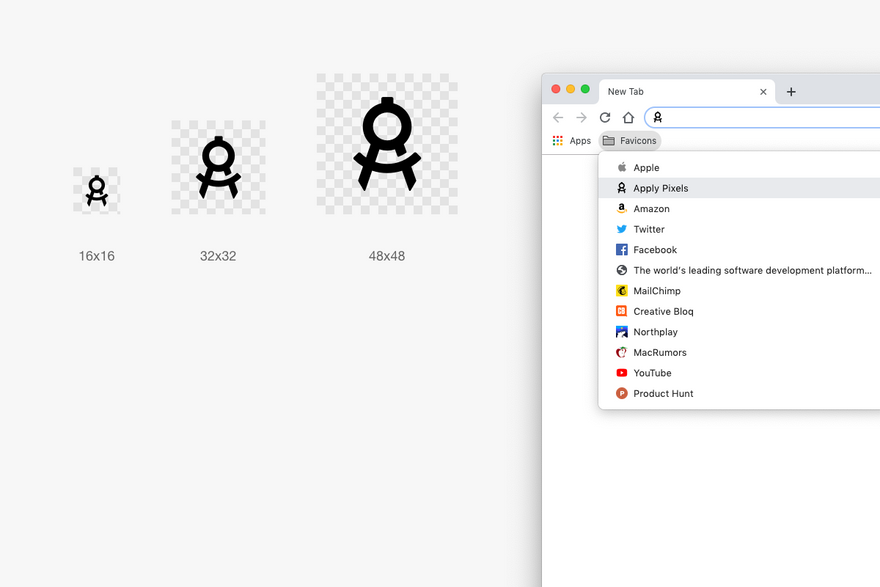Click the Amazon favicon
The width and height of the screenshot is (880, 587).
tap(621, 208)
